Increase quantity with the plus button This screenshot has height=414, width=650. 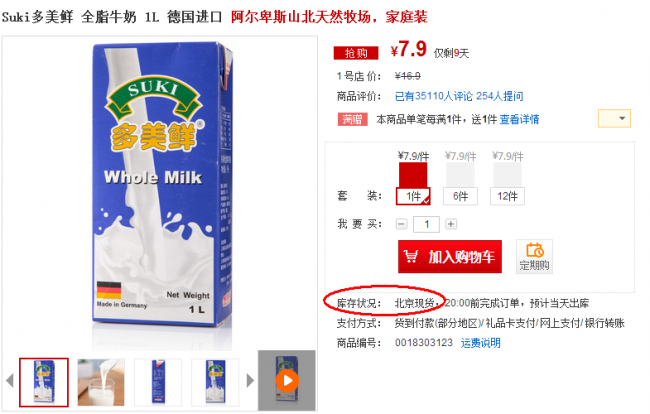click(x=451, y=224)
